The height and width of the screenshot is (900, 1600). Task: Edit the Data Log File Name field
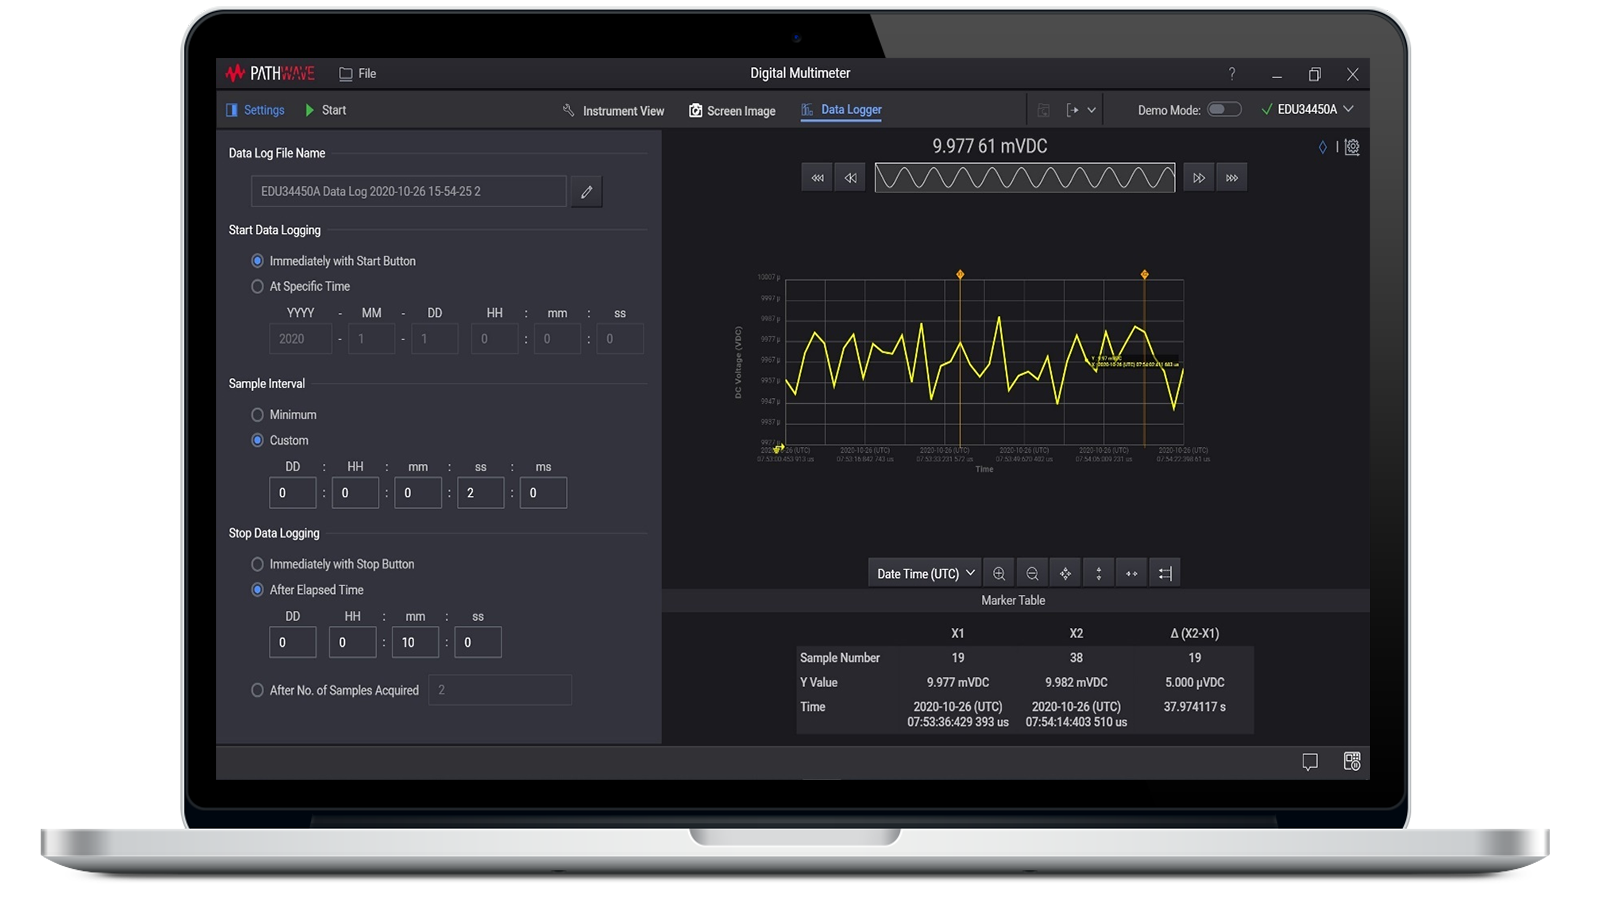point(586,191)
